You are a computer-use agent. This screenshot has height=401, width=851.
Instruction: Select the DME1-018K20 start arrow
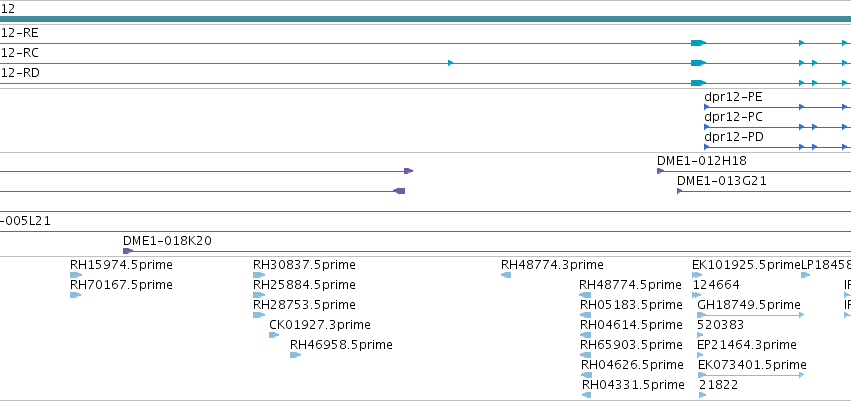click(x=128, y=251)
